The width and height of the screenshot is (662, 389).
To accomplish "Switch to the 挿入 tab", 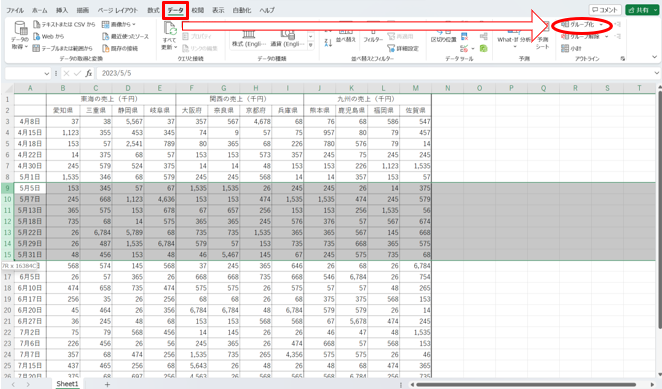I will pyautogui.click(x=62, y=10).
